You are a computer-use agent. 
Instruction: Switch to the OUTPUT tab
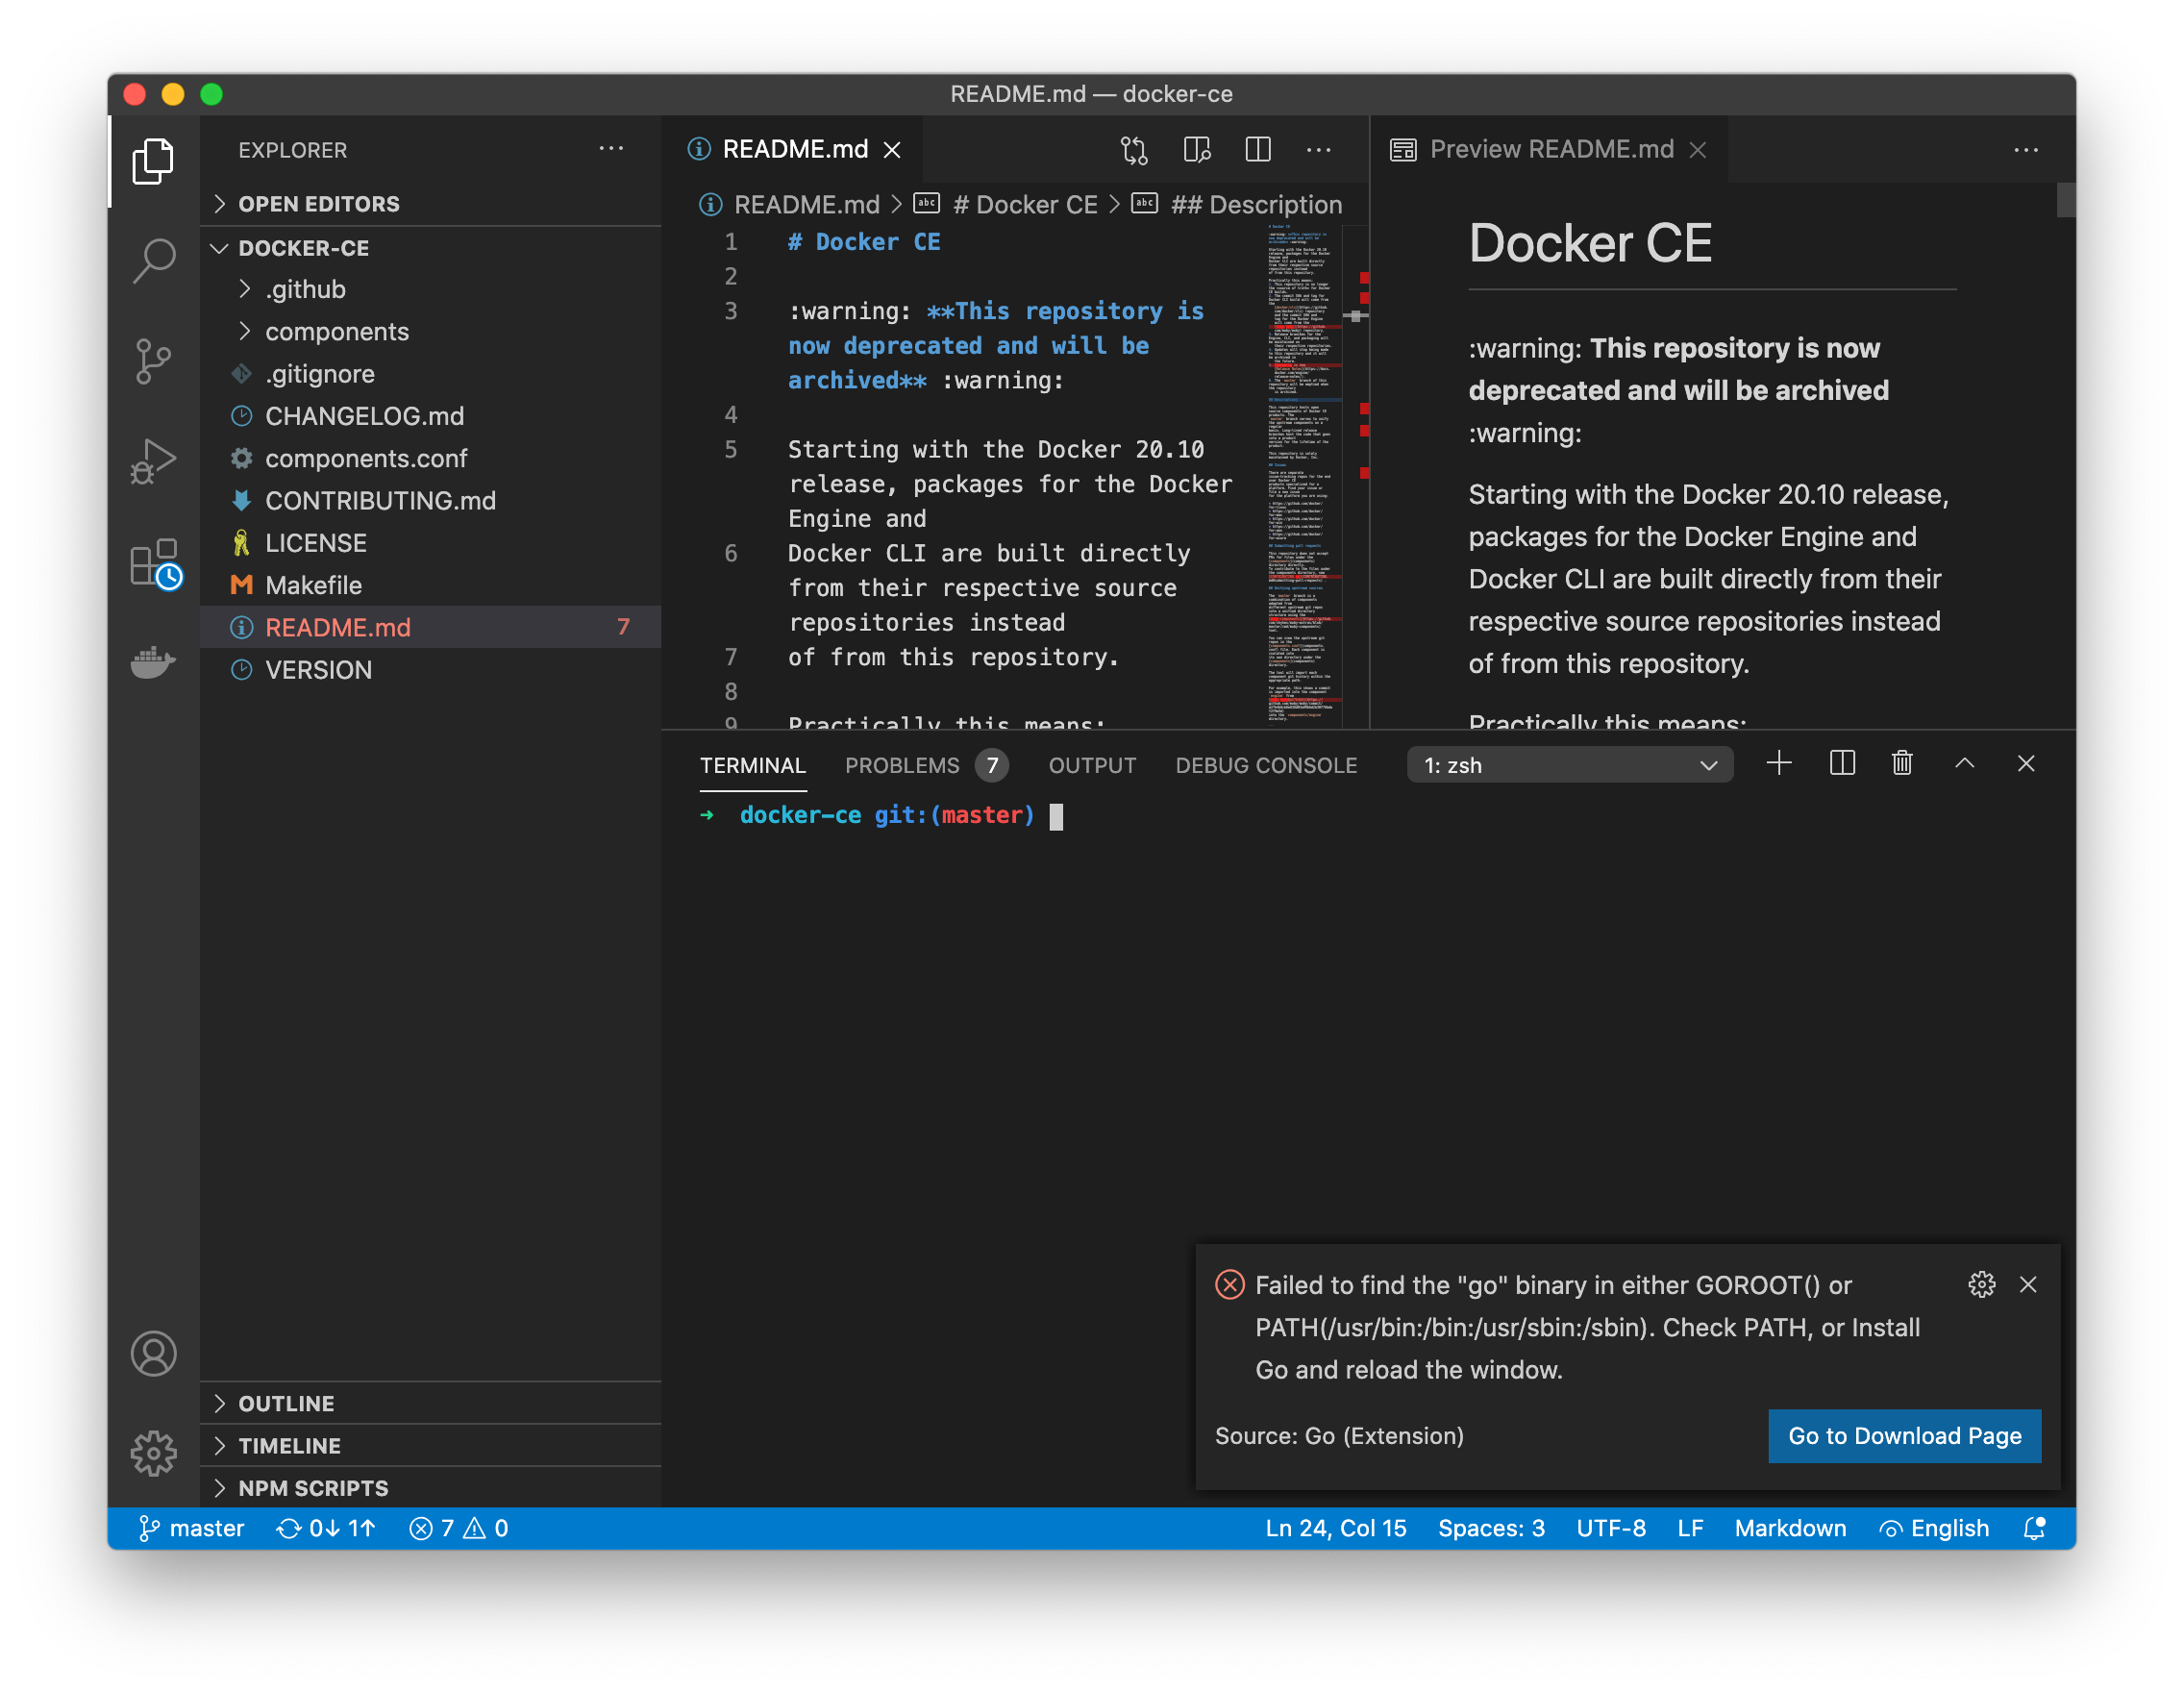tap(1092, 765)
